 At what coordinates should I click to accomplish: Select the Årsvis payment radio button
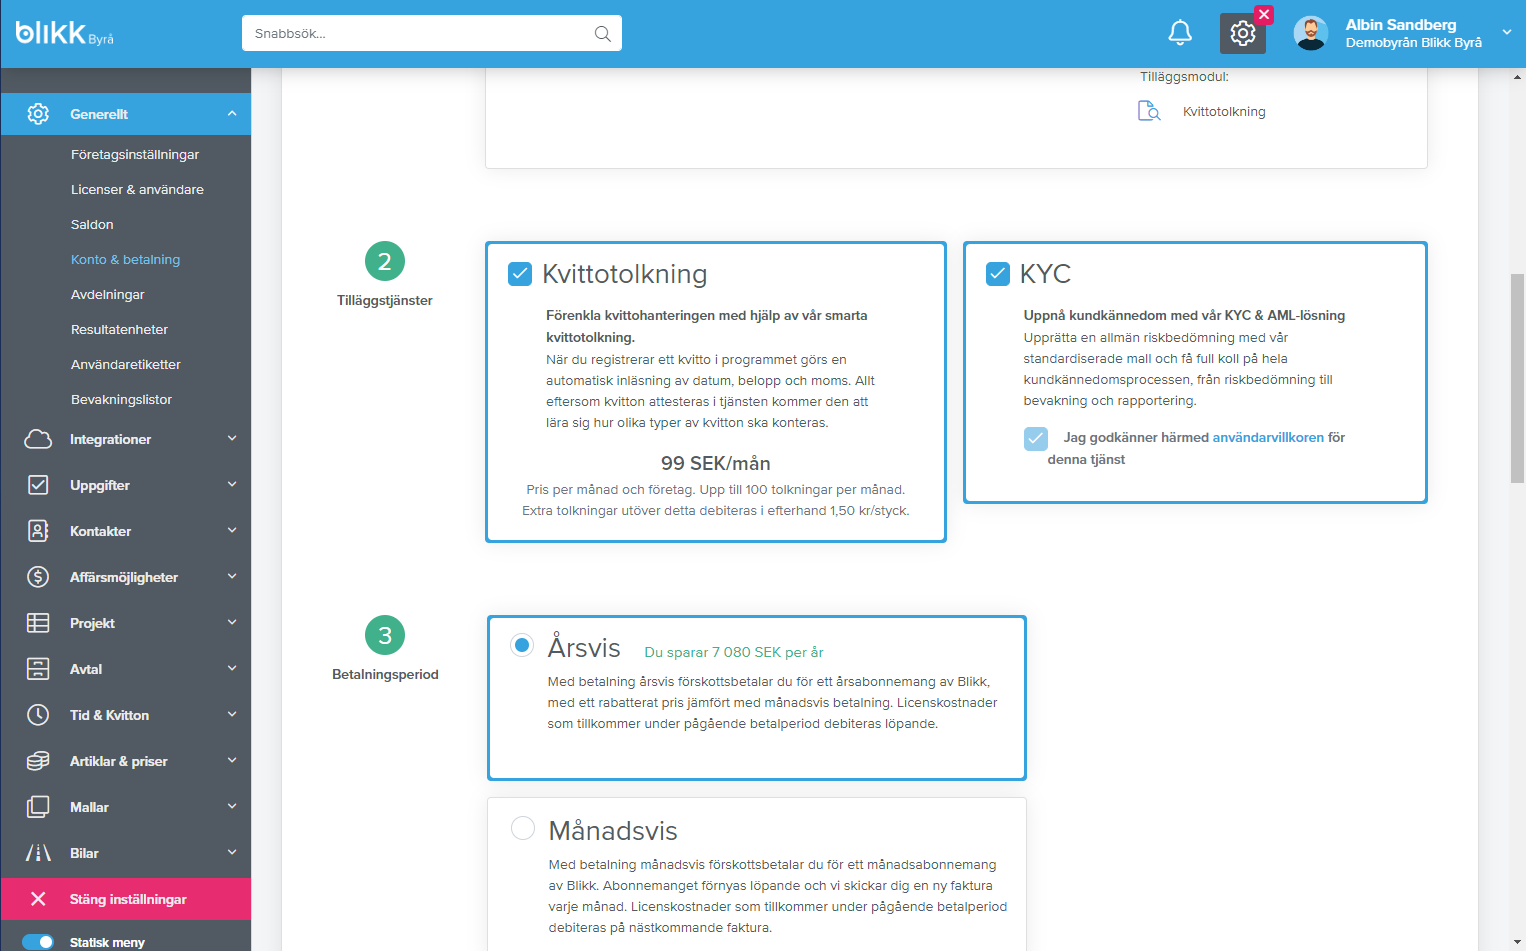tap(522, 645)
